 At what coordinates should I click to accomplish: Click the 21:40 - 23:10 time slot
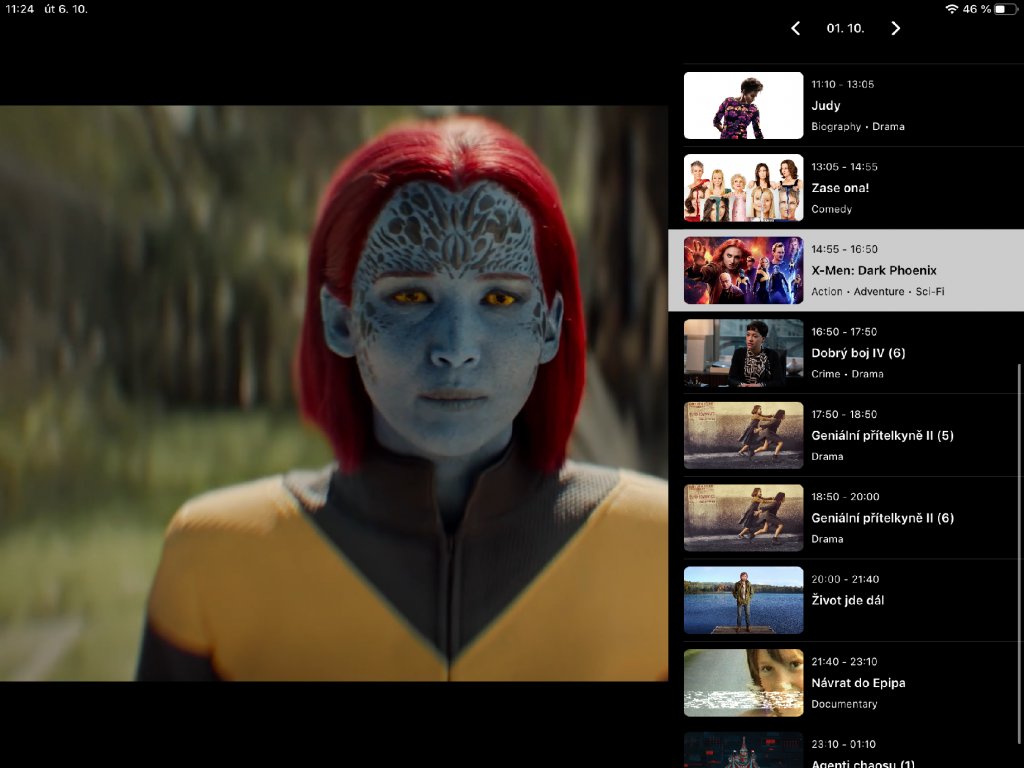click(844, 662)
